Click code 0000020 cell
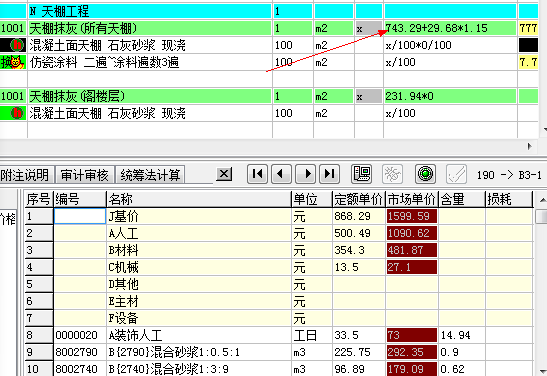Image resolution: width=547 pixels, height=376 pixels. click(80, 335)
